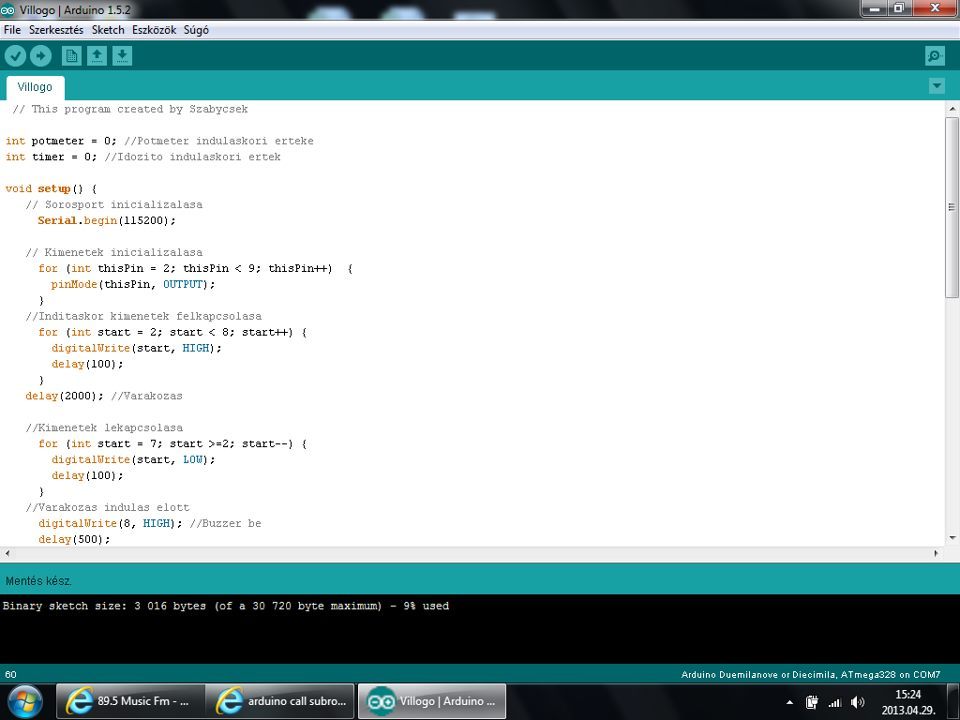Click the horizontal scrollbar left arrow

click(x=7, y=553)
